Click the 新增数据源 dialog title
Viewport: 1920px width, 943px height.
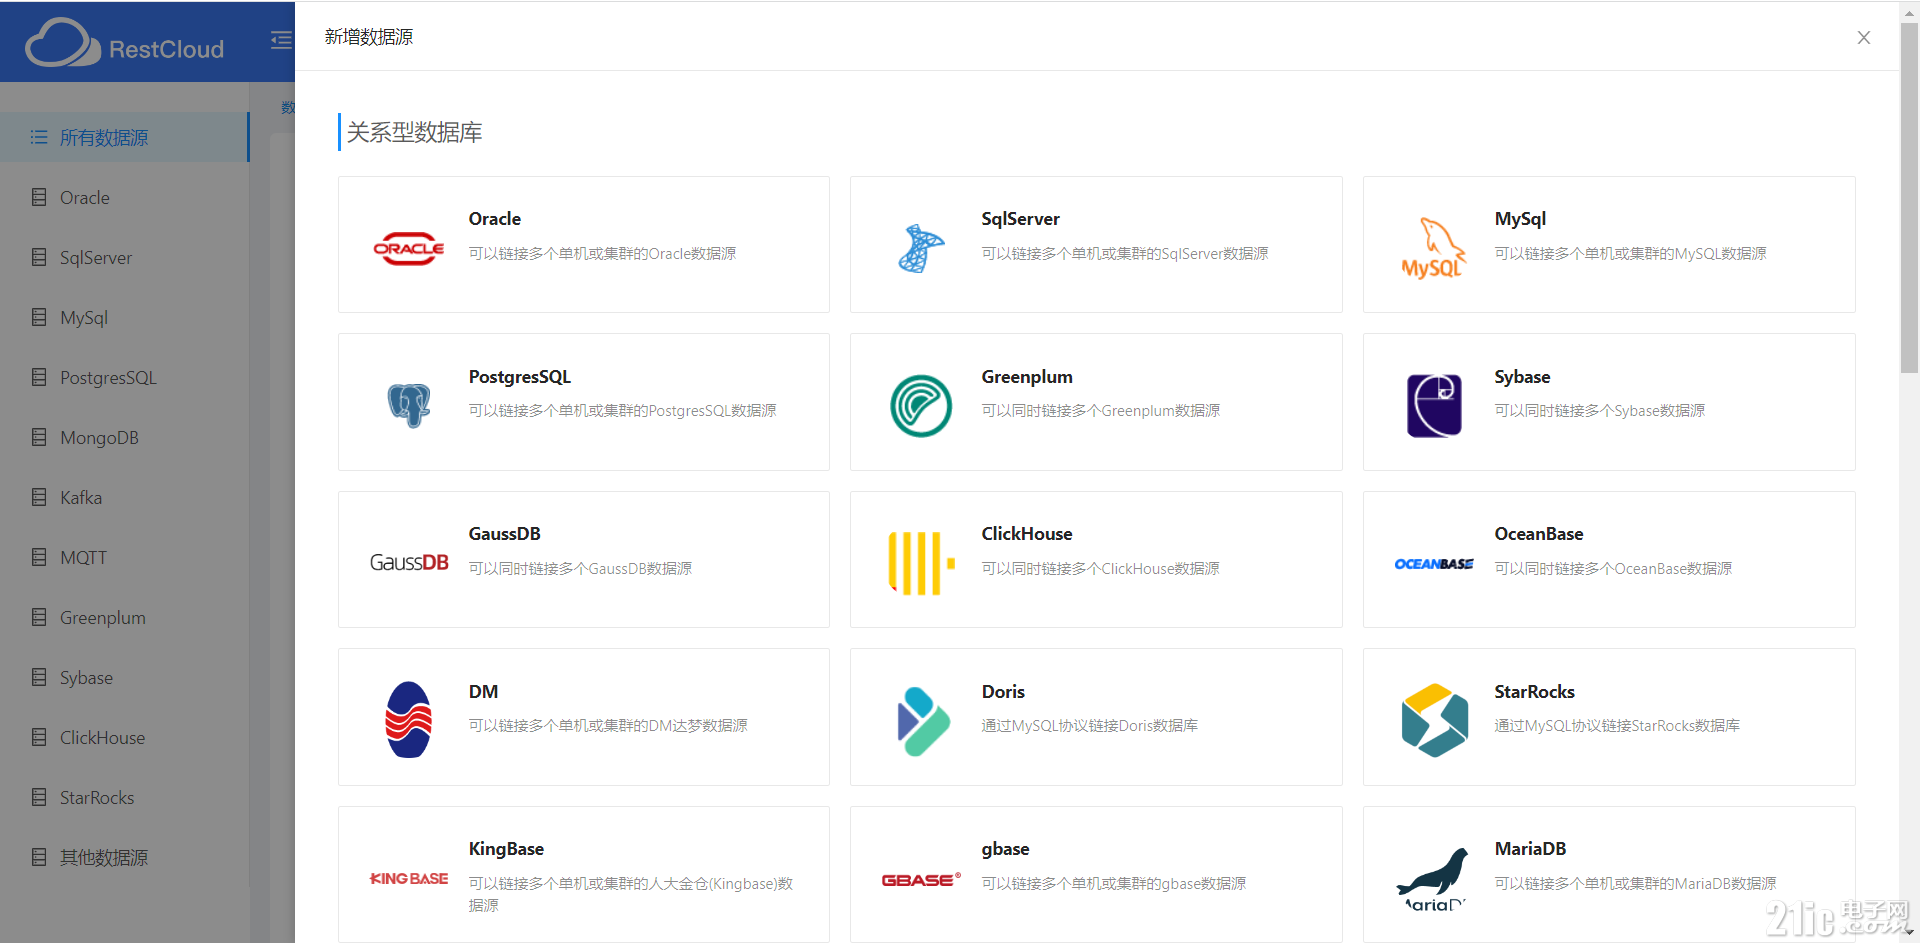pyautogui.click(x=369, y=37)
